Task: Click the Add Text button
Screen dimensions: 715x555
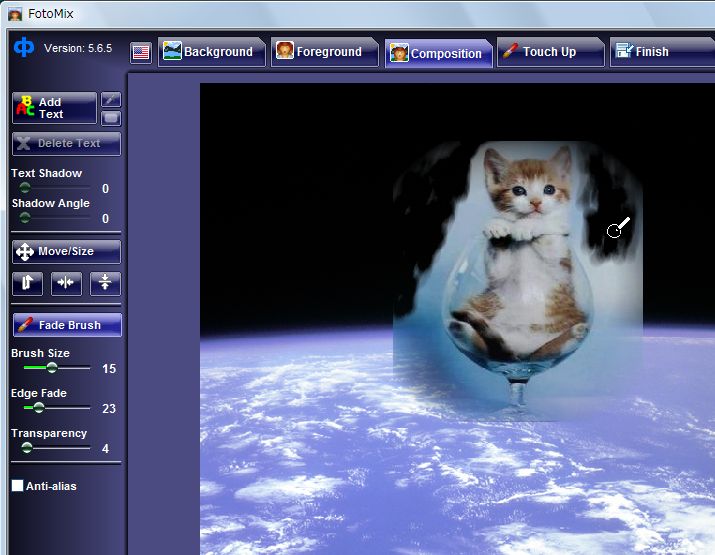Action: point(54,108)
